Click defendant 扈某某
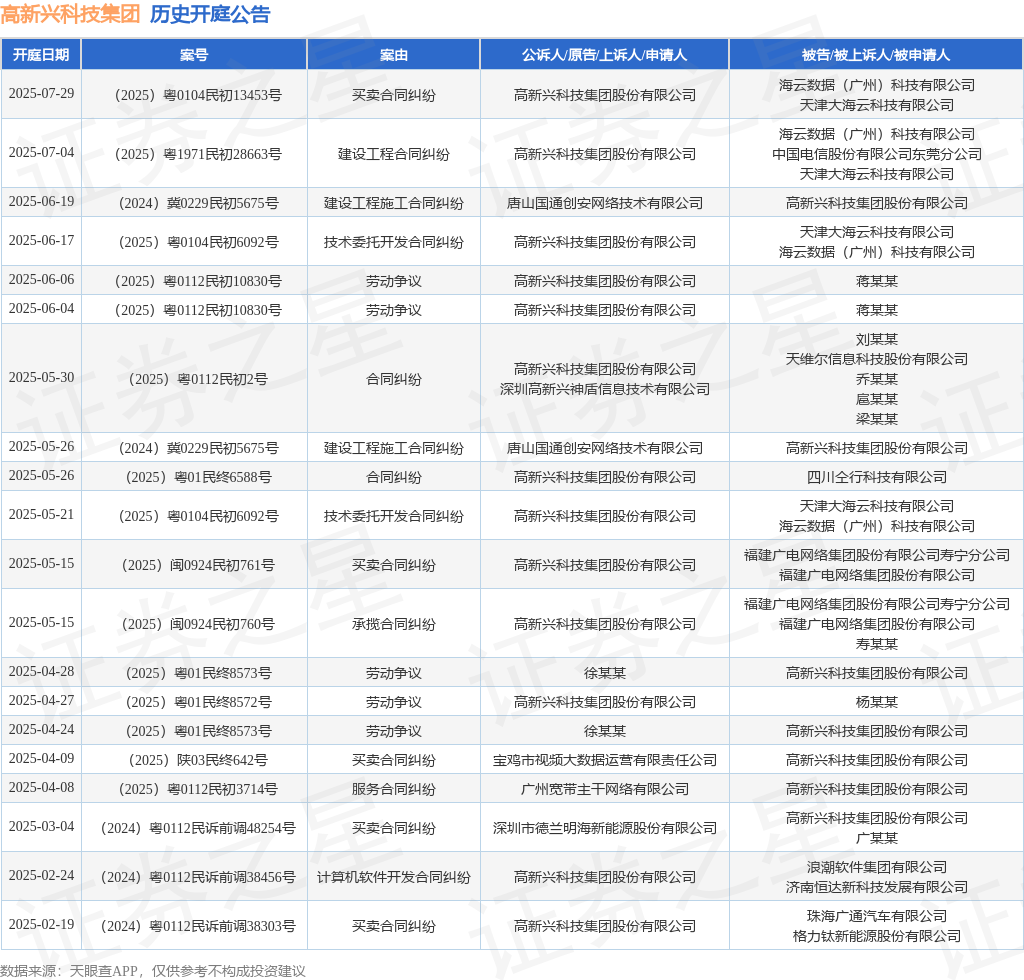The image size is (1024, 980). tap(876, 399)
